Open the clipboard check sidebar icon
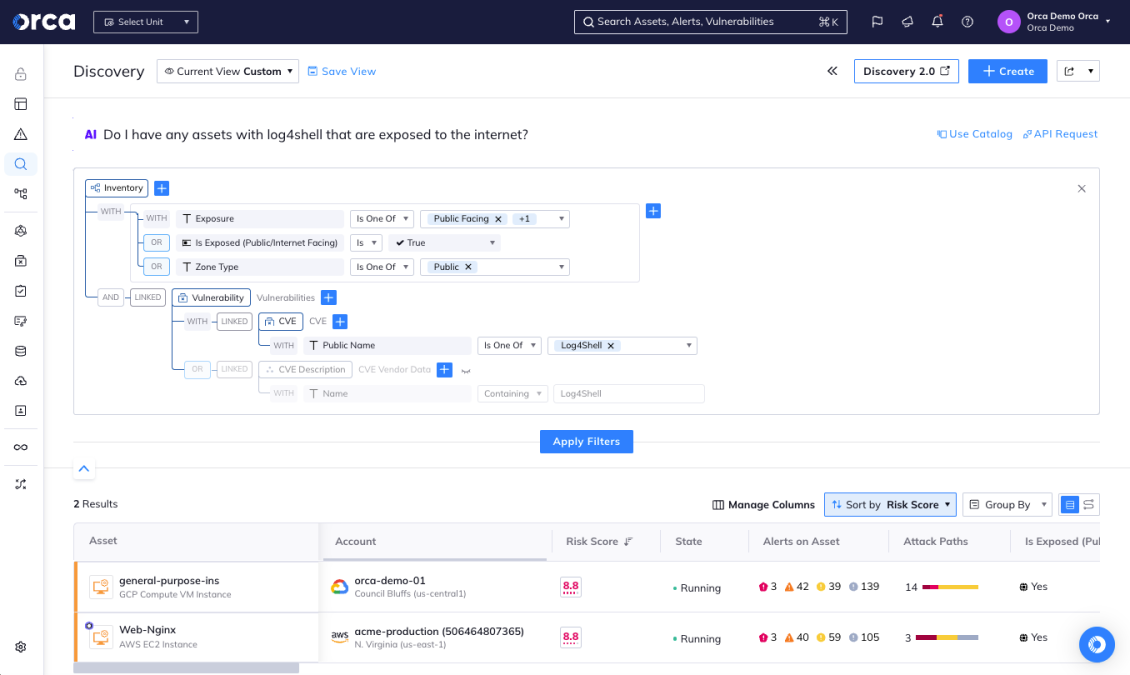 21,291
